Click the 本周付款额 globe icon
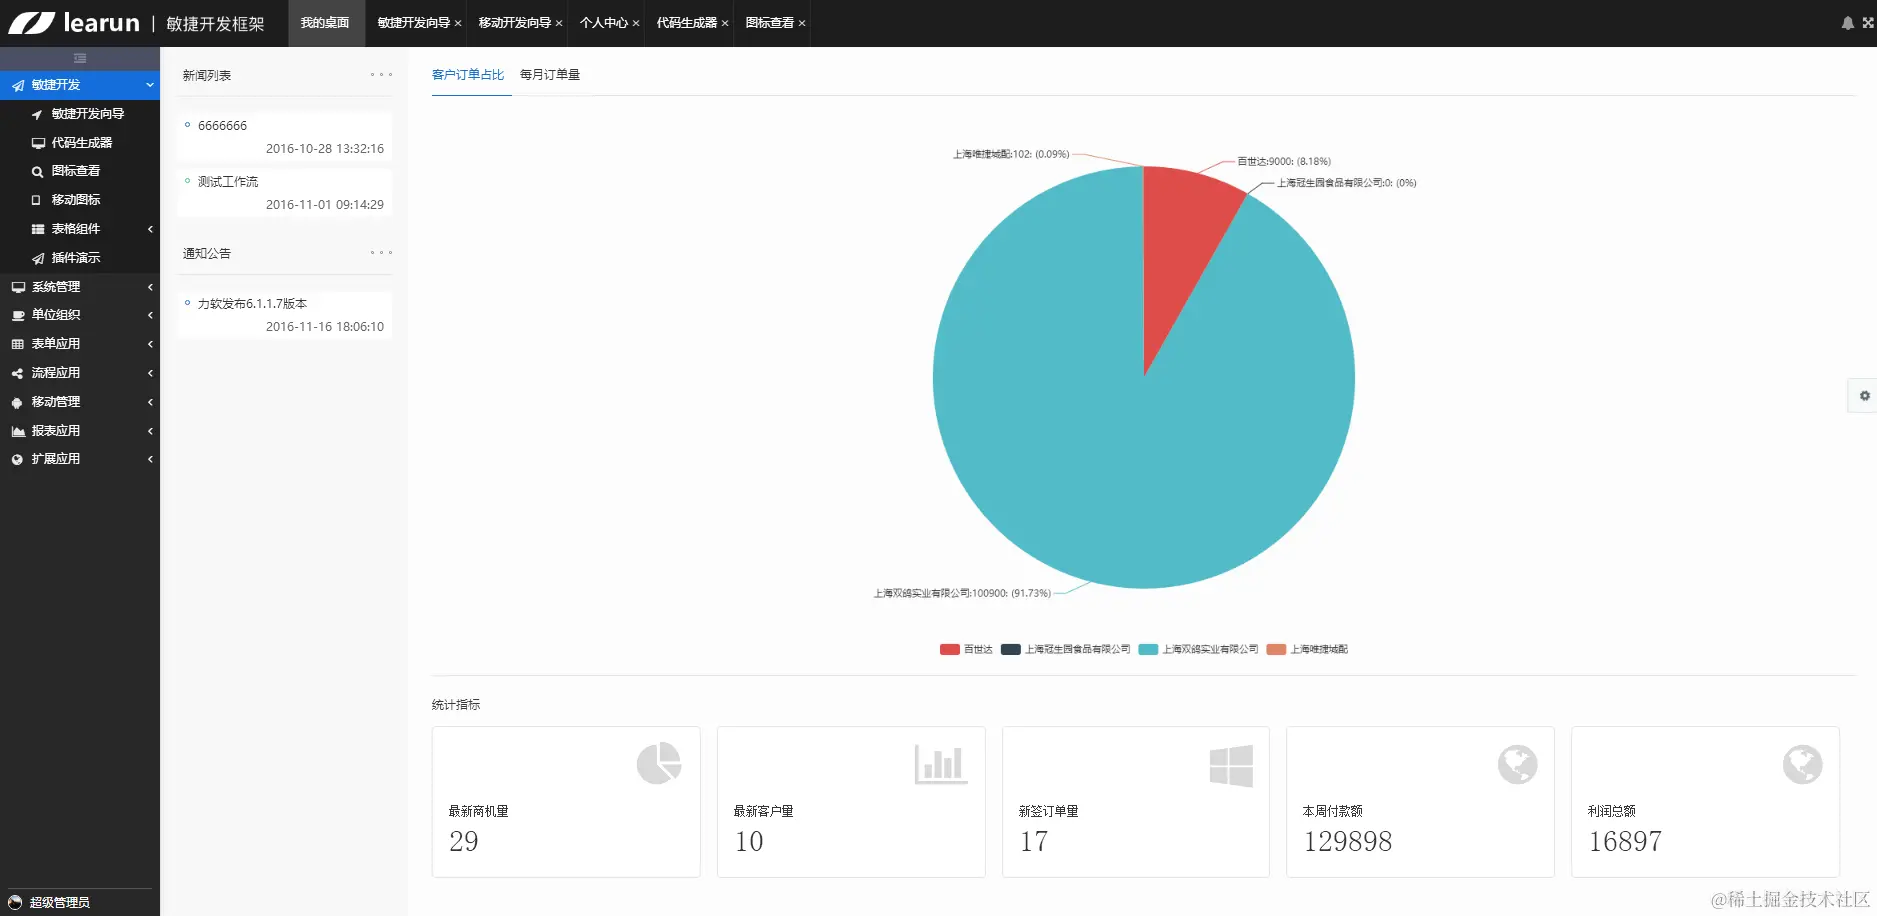1877x916 pixels. coord(1517,765)
